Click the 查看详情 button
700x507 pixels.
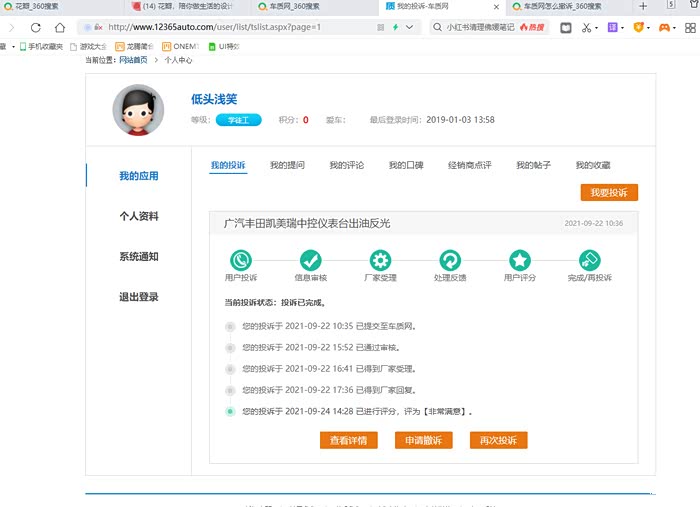tap(348, 440)
